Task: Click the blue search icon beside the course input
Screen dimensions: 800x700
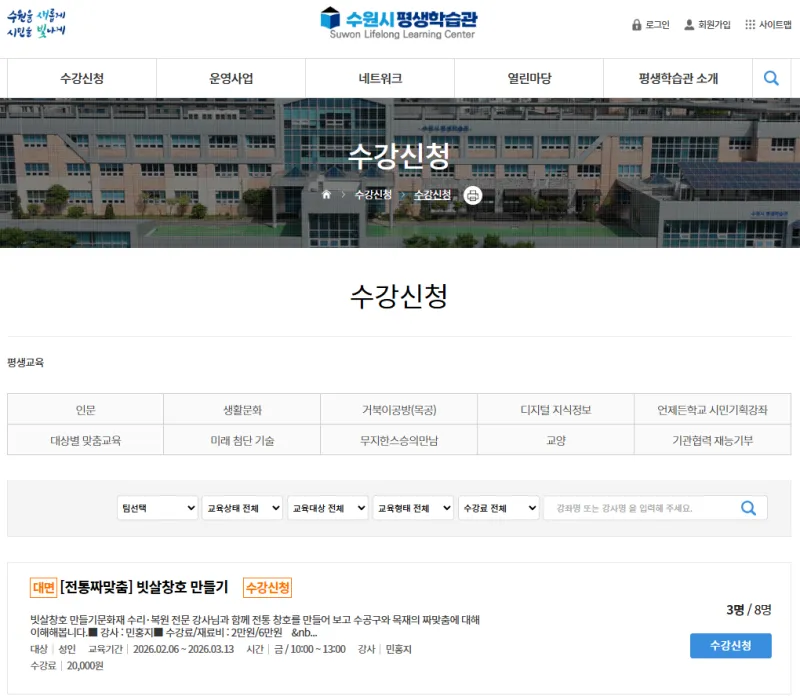Action: tap(748, 508)
